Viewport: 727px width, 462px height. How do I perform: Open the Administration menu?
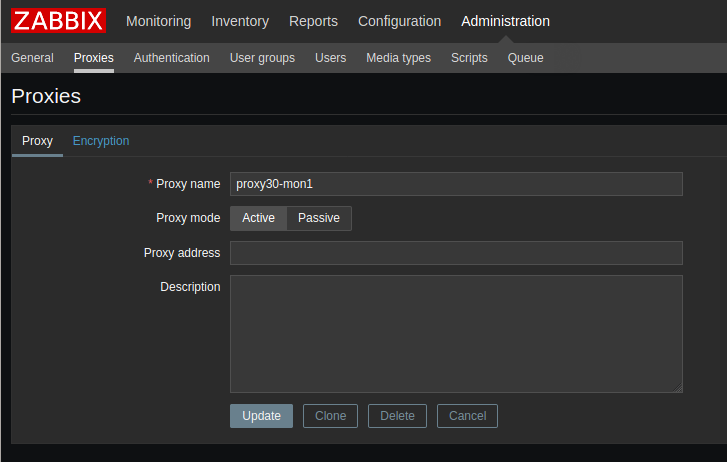click(505, 21)
